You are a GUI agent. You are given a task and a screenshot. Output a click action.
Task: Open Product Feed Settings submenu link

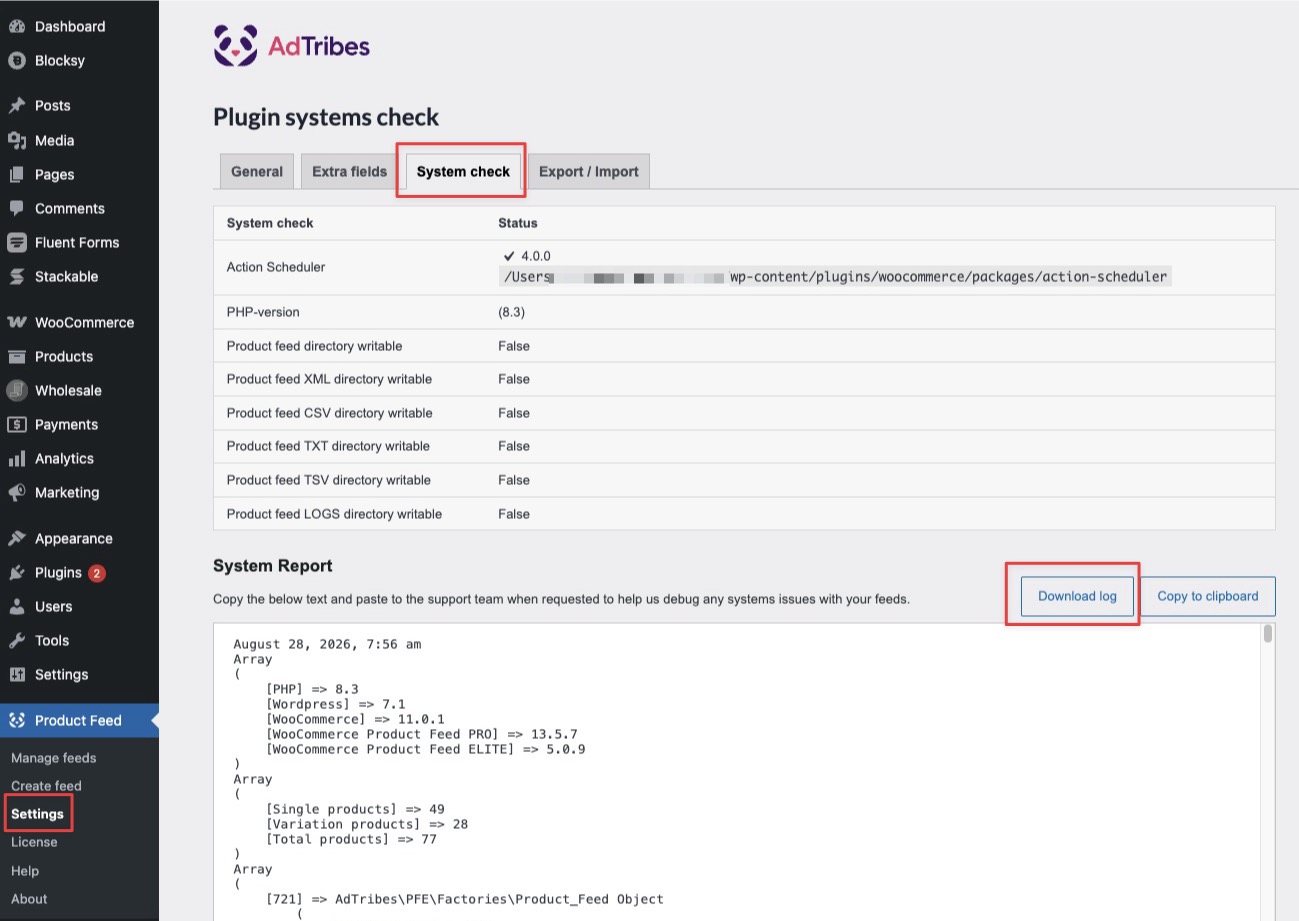(x=37, y=814)
